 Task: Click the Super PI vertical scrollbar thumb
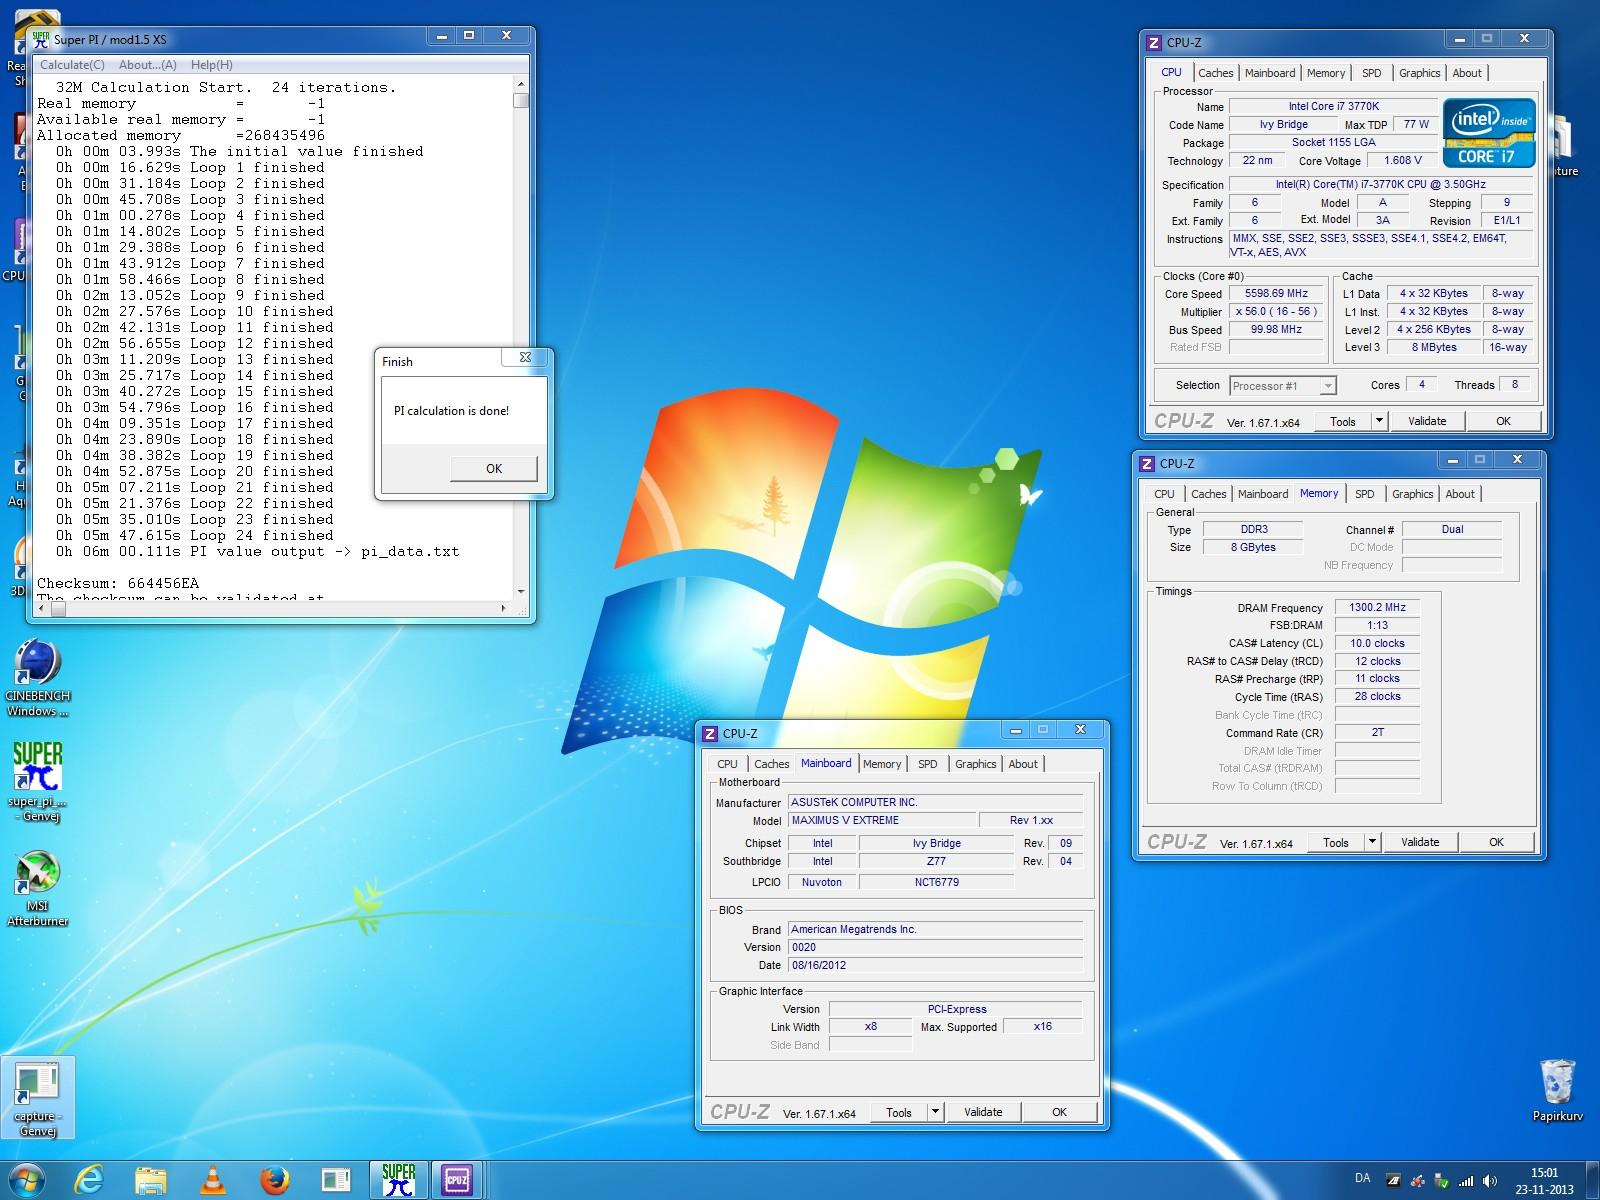(x=520, y=100)
